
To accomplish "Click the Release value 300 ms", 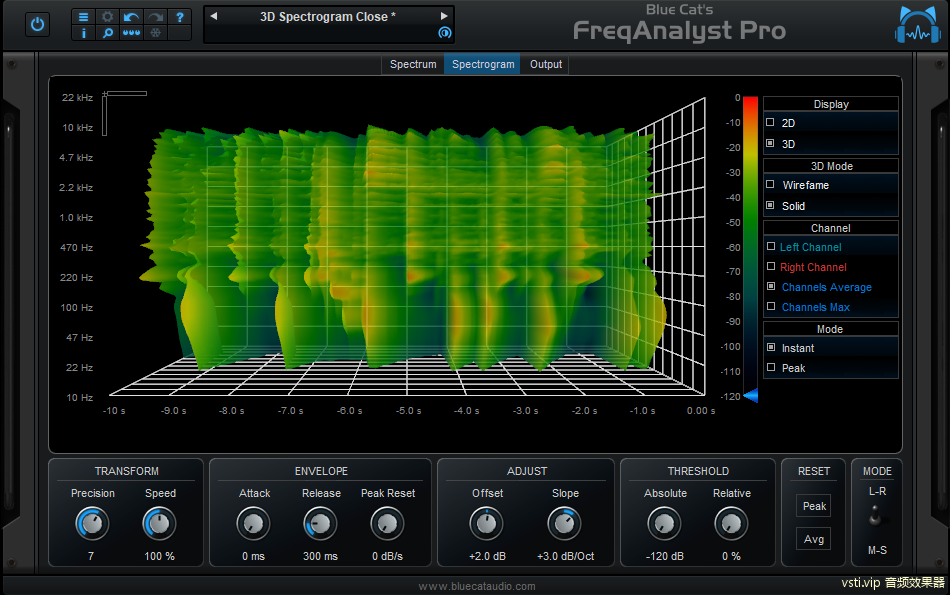I will click(x=320, y=556).
